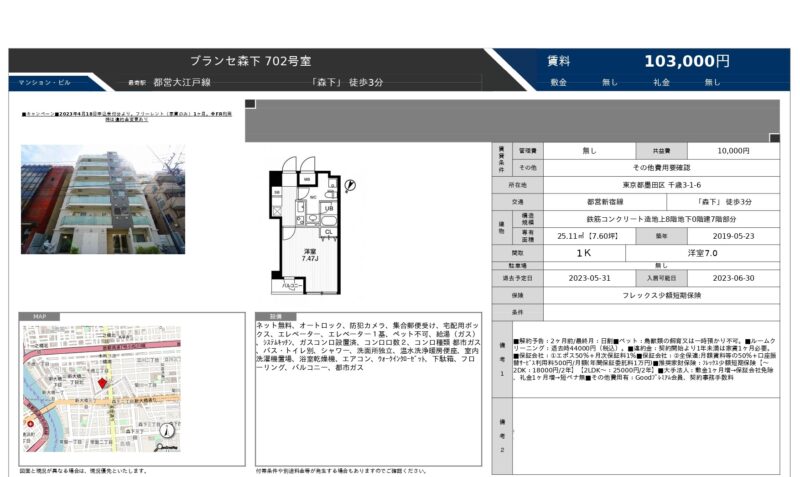This screenshot has height=477, width=800.
Task: Click the マンション・ビル category label
Action: [44, 82]
